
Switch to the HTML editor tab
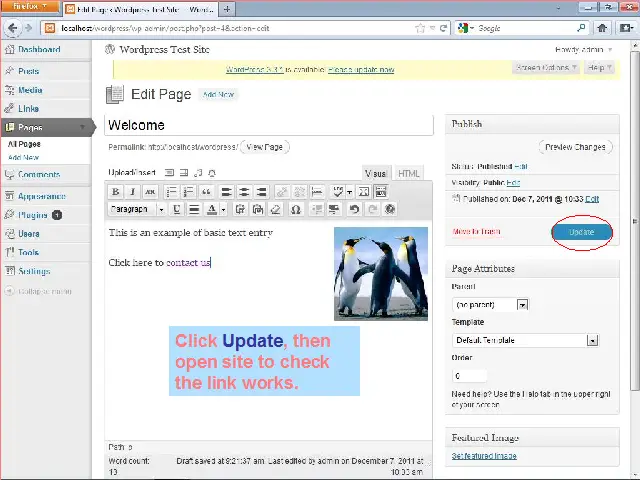tap(408, 173)
